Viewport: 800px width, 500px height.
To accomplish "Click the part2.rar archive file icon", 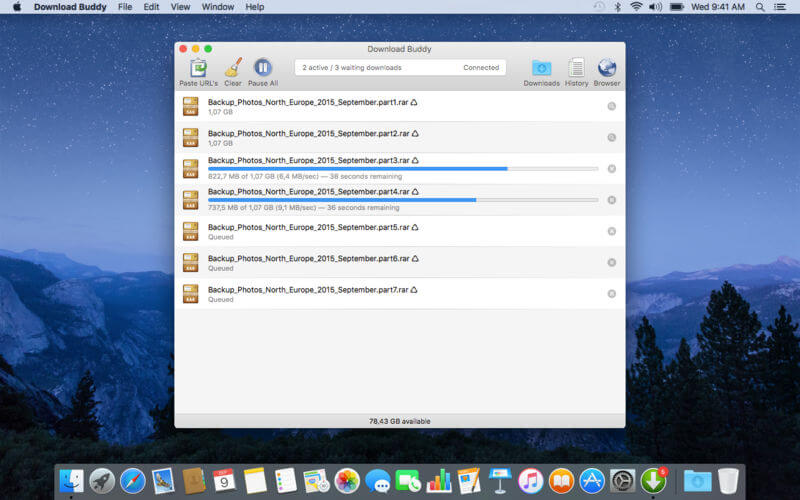I will pos(190,138).
